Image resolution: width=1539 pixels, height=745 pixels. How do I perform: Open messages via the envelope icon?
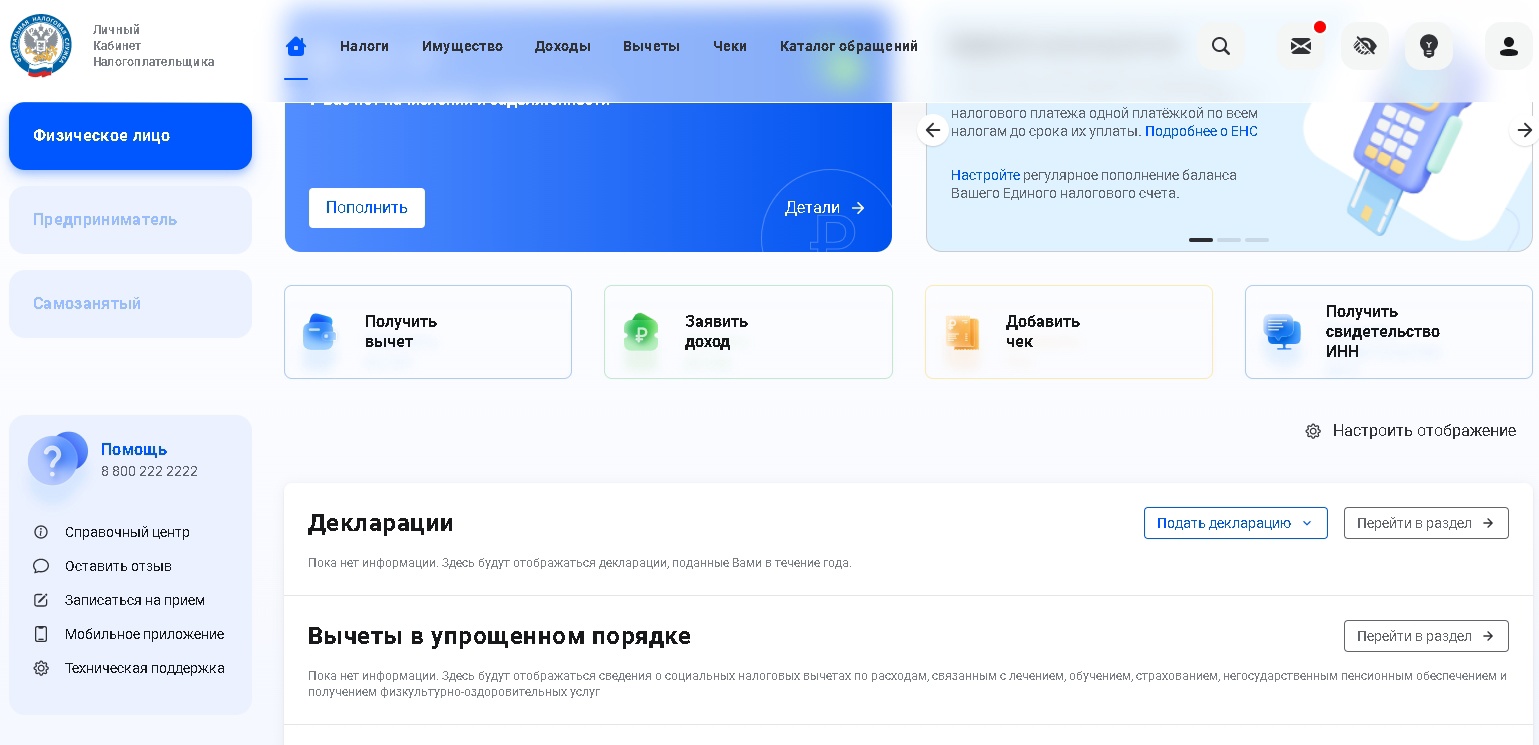point(1300,46)
